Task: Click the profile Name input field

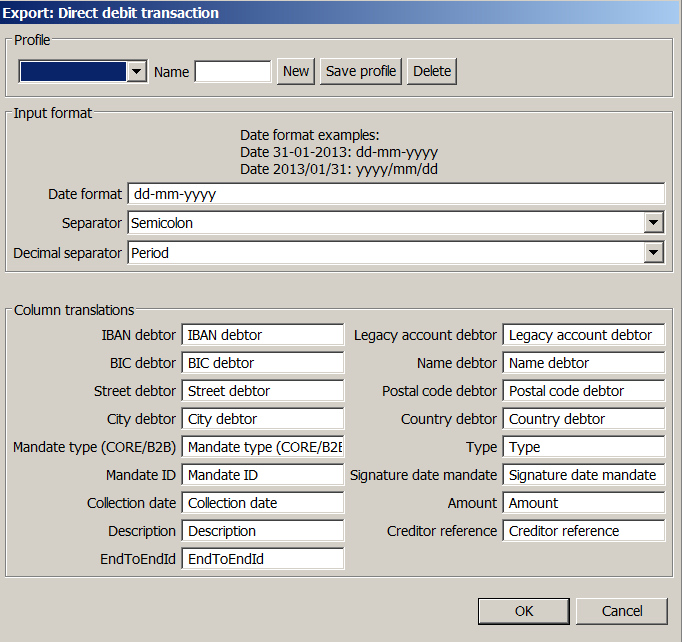Action: 233,71
